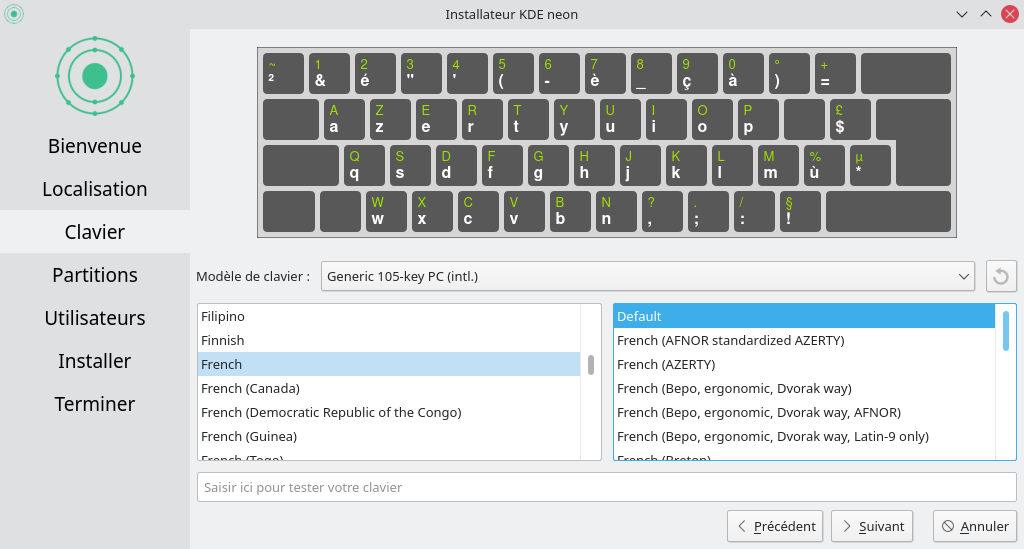This screenshot has height=549, width=1024.
Task: Select the Finnish keyboard layout
Action: pos(389,340)
